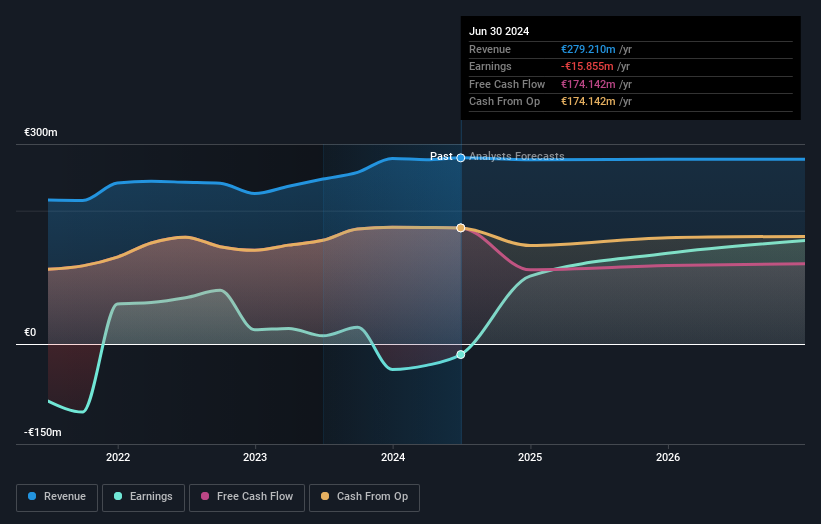
Task: Click the €0 y-axis label
Action: point(30,332)
